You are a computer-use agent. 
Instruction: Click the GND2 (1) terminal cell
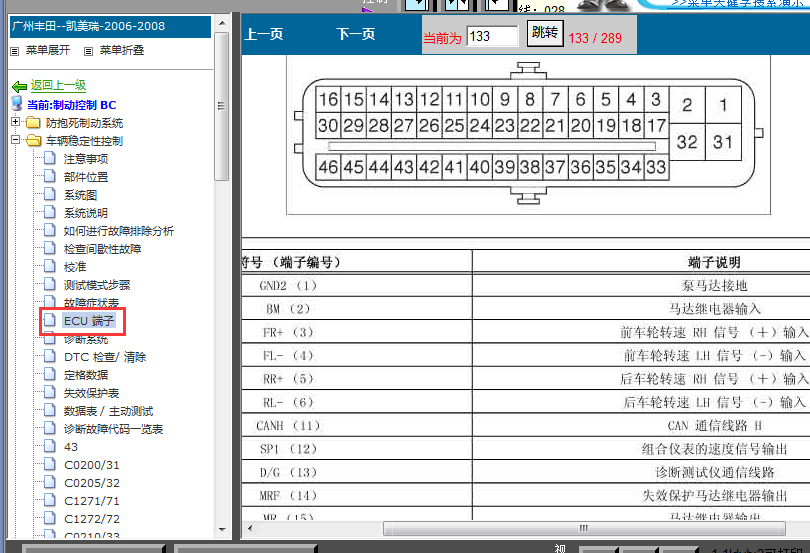[356, 285]
